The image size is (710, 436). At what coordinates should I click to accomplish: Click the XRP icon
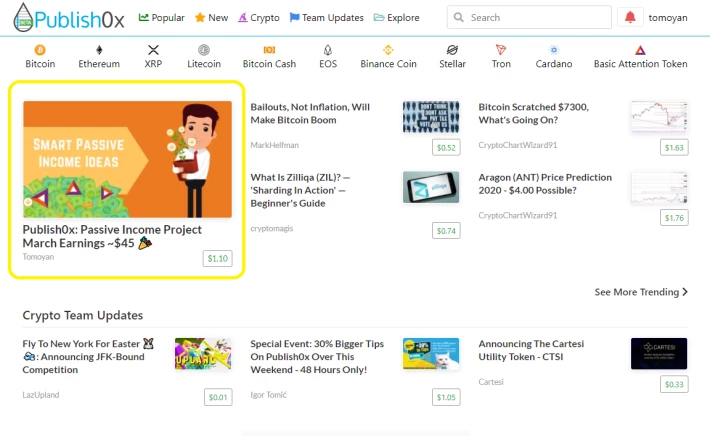(x=153, y=49)
